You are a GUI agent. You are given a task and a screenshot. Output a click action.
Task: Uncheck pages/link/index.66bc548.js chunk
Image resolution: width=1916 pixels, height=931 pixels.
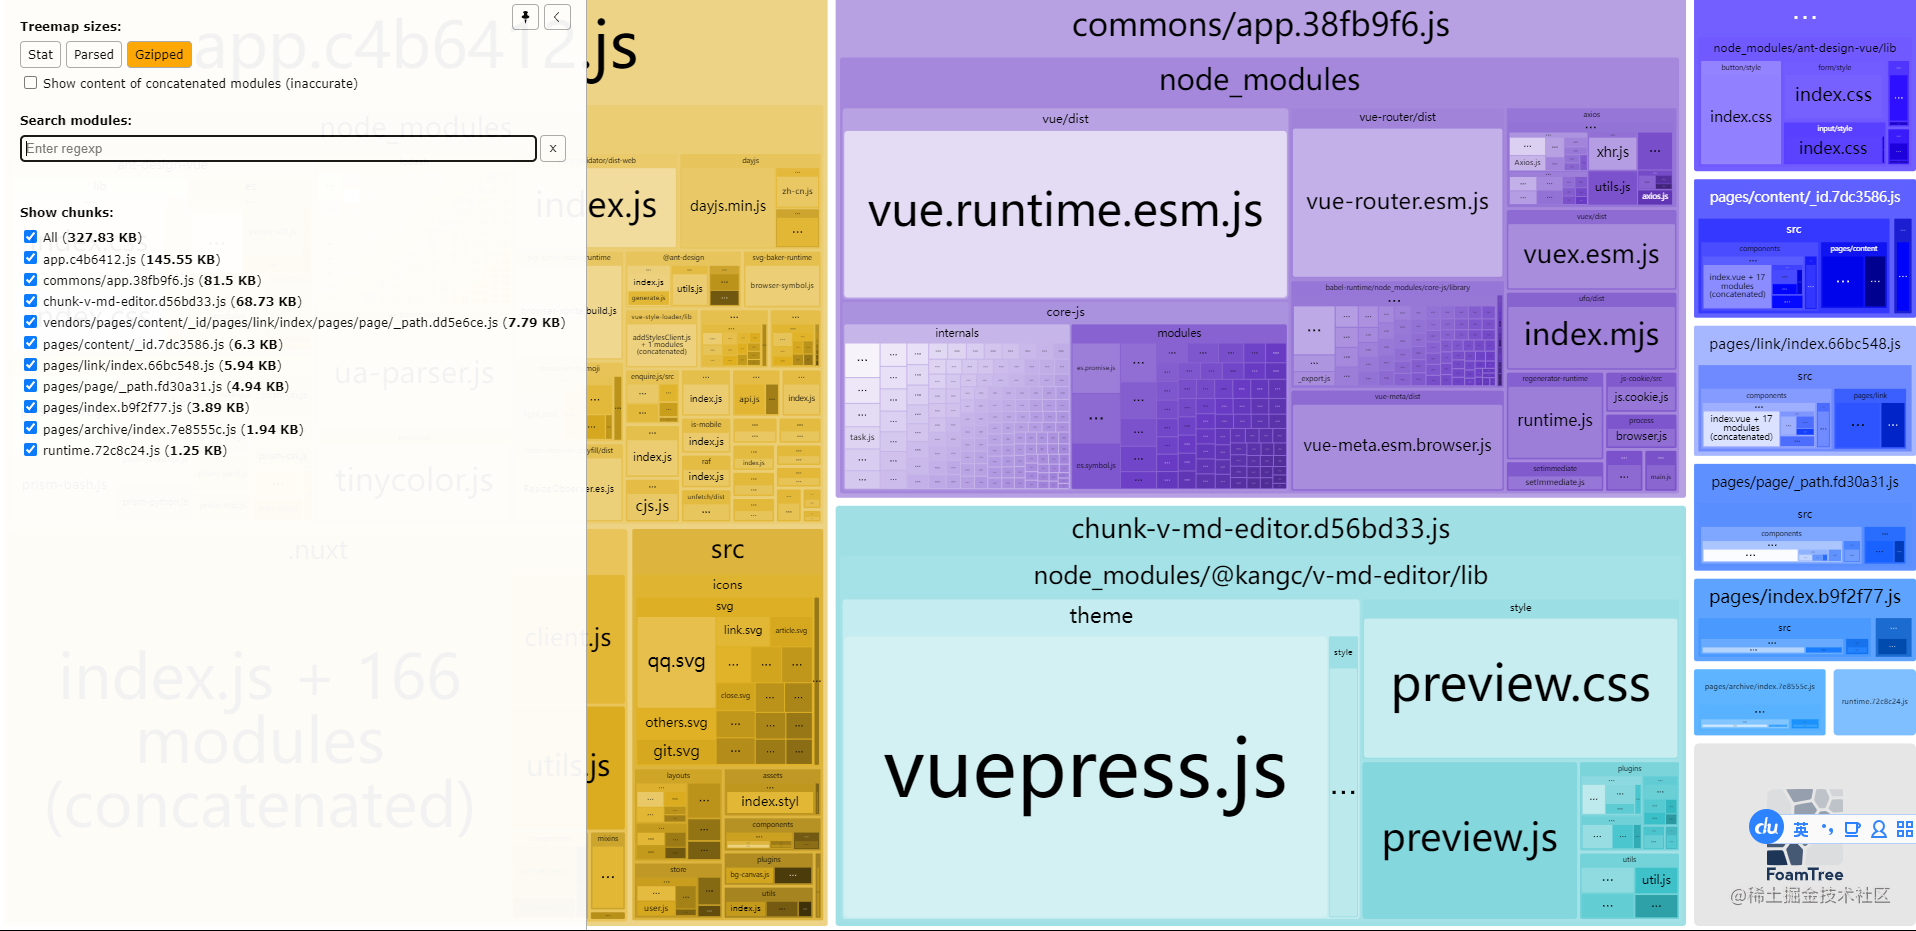coord(31,365)
